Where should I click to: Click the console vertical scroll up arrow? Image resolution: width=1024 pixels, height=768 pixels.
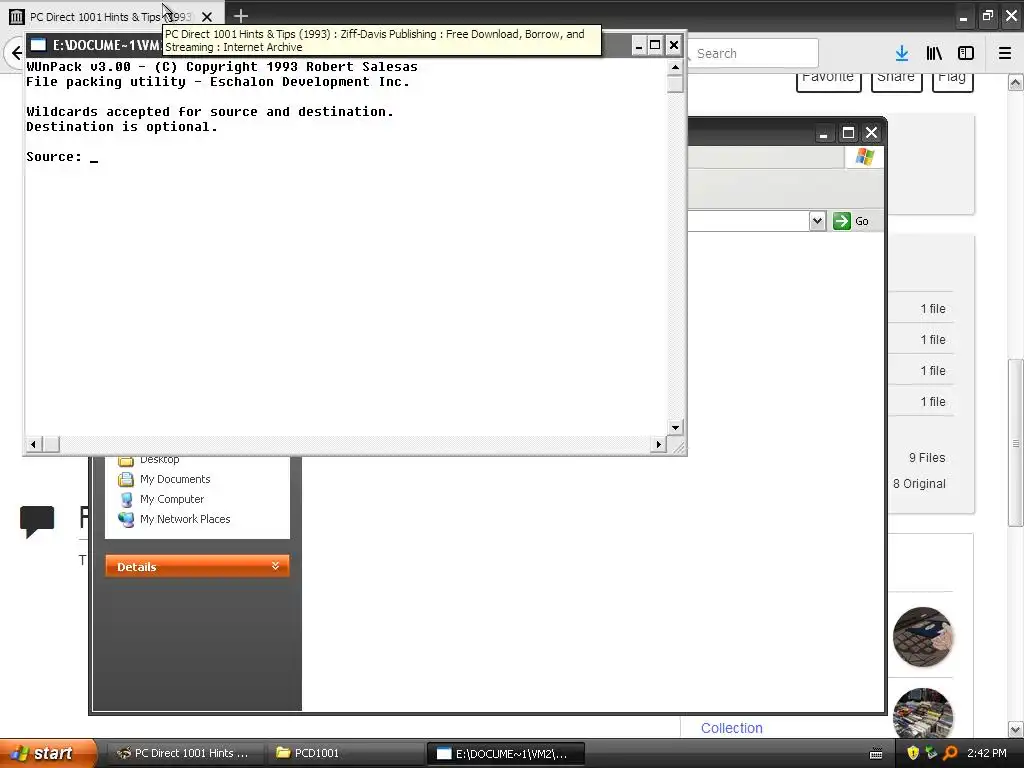click(675, 67)
